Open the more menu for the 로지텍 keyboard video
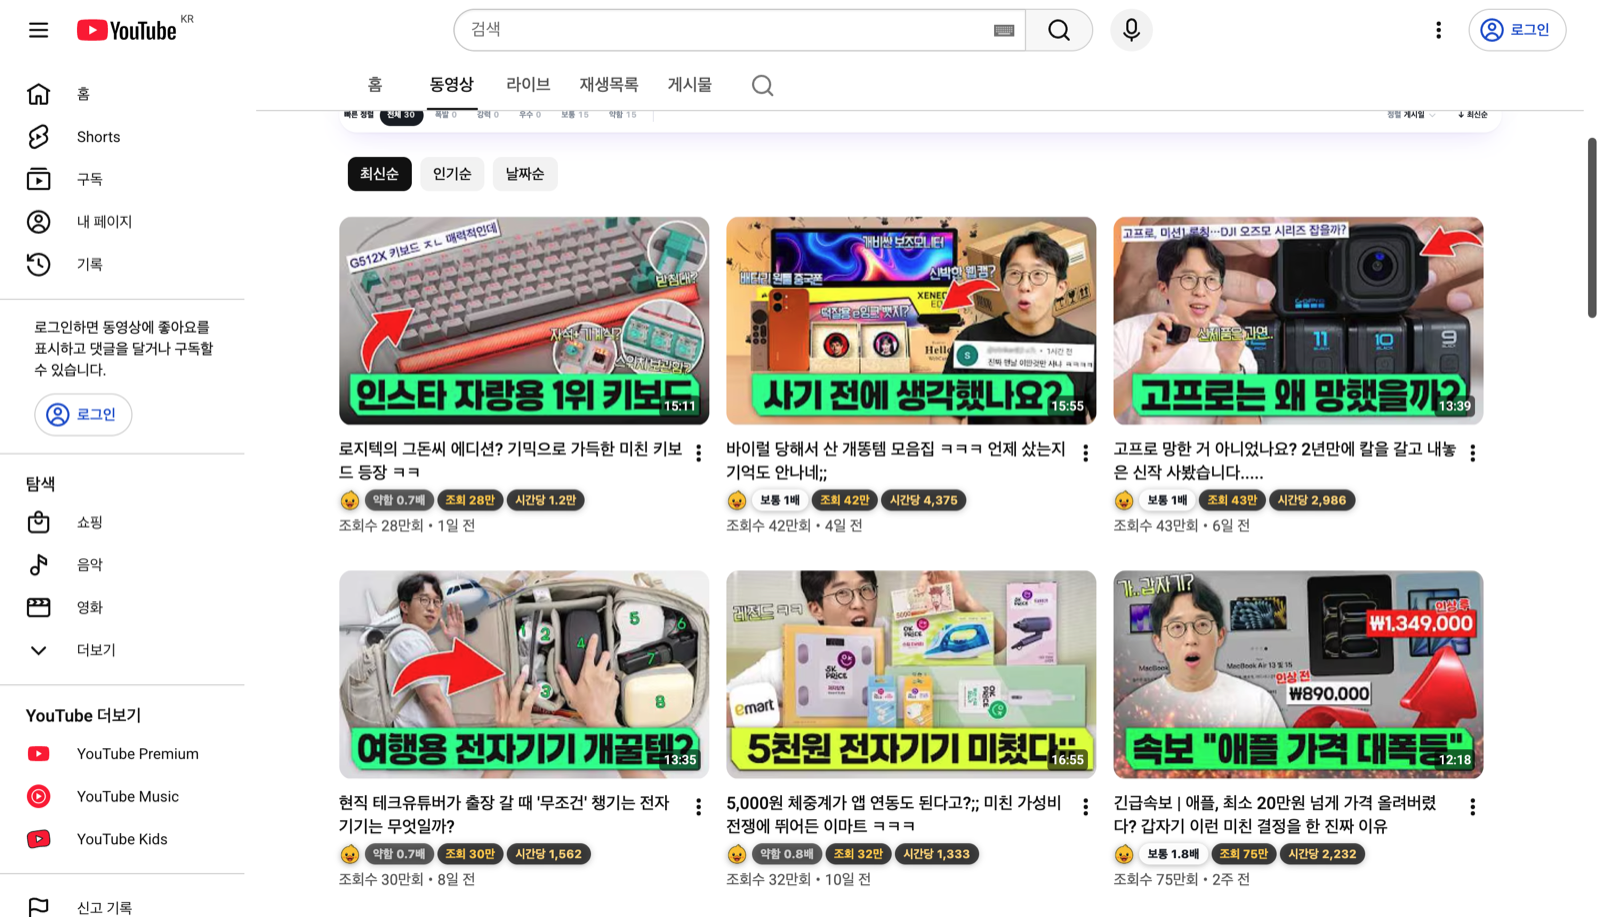This screenshot has height=917, width=1600. coord(698,453)
